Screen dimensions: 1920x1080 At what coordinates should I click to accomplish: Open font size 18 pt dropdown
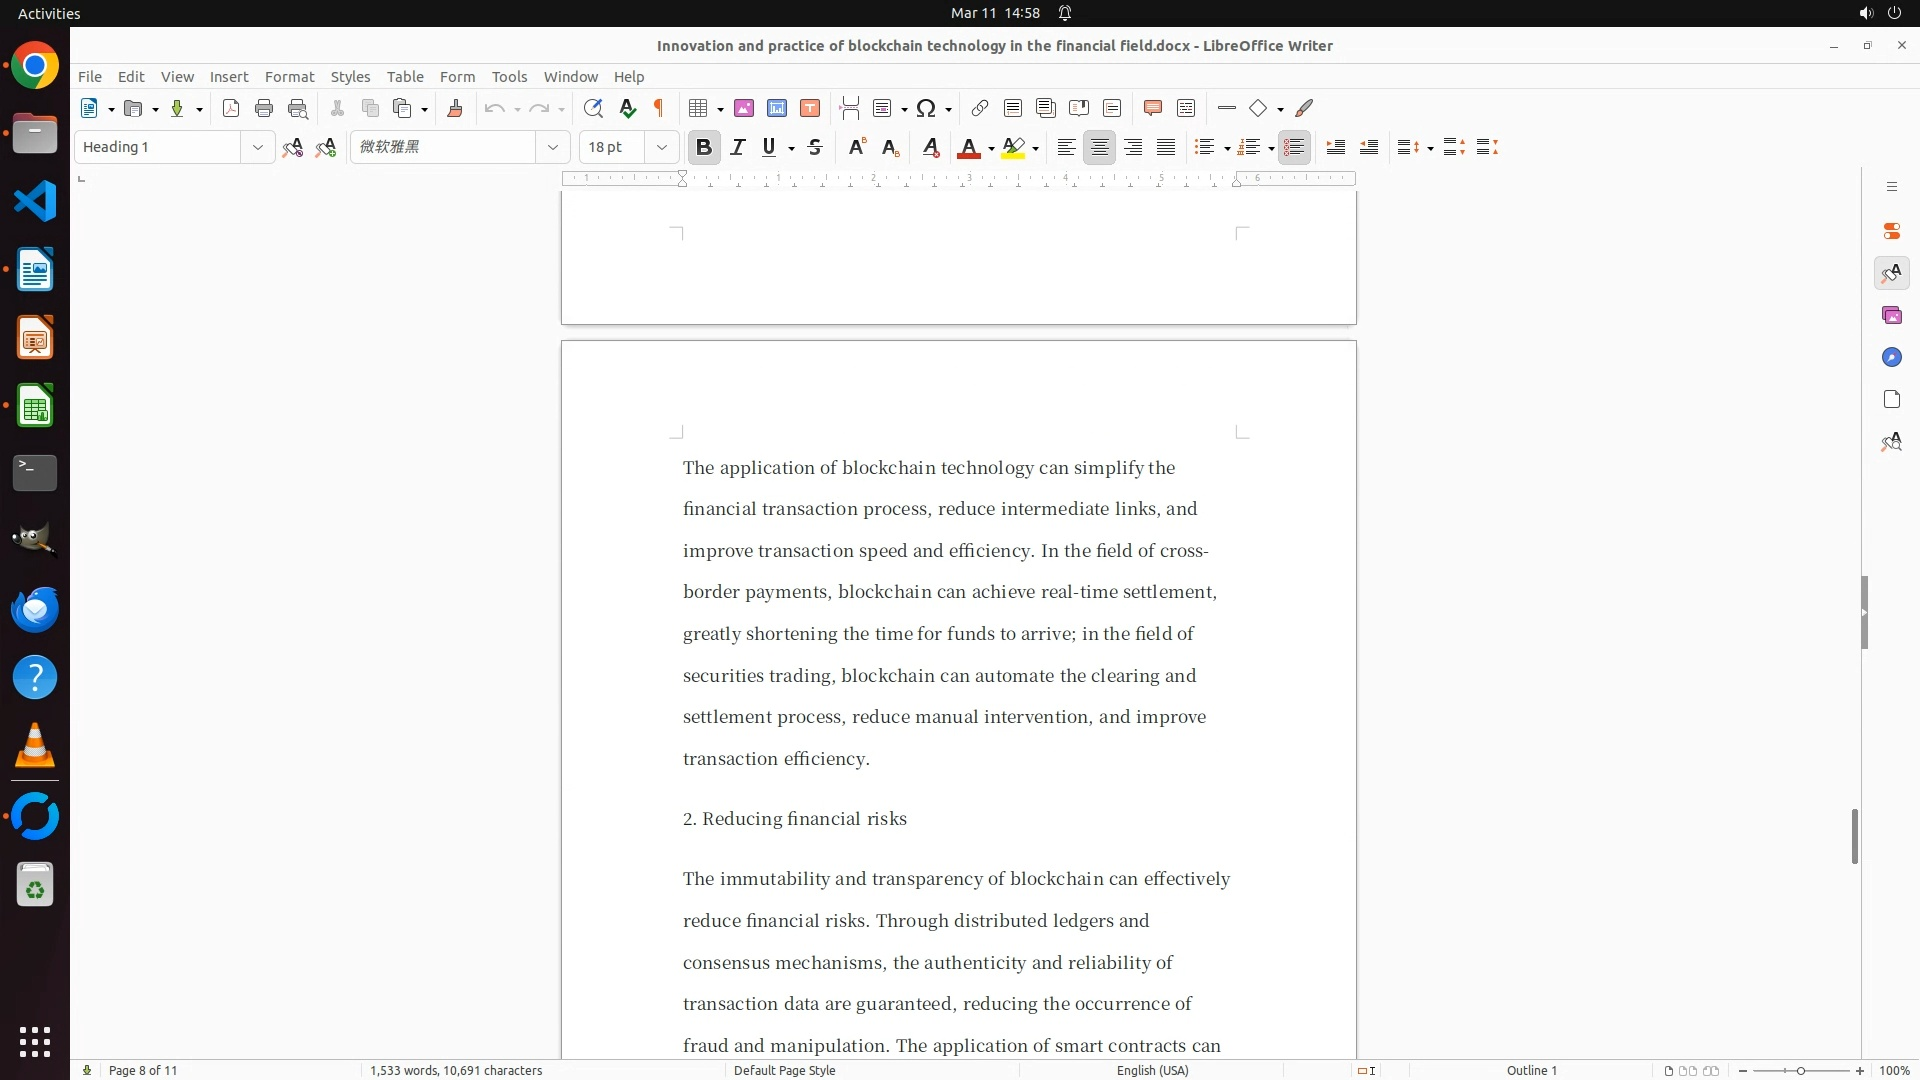point(661,148)
